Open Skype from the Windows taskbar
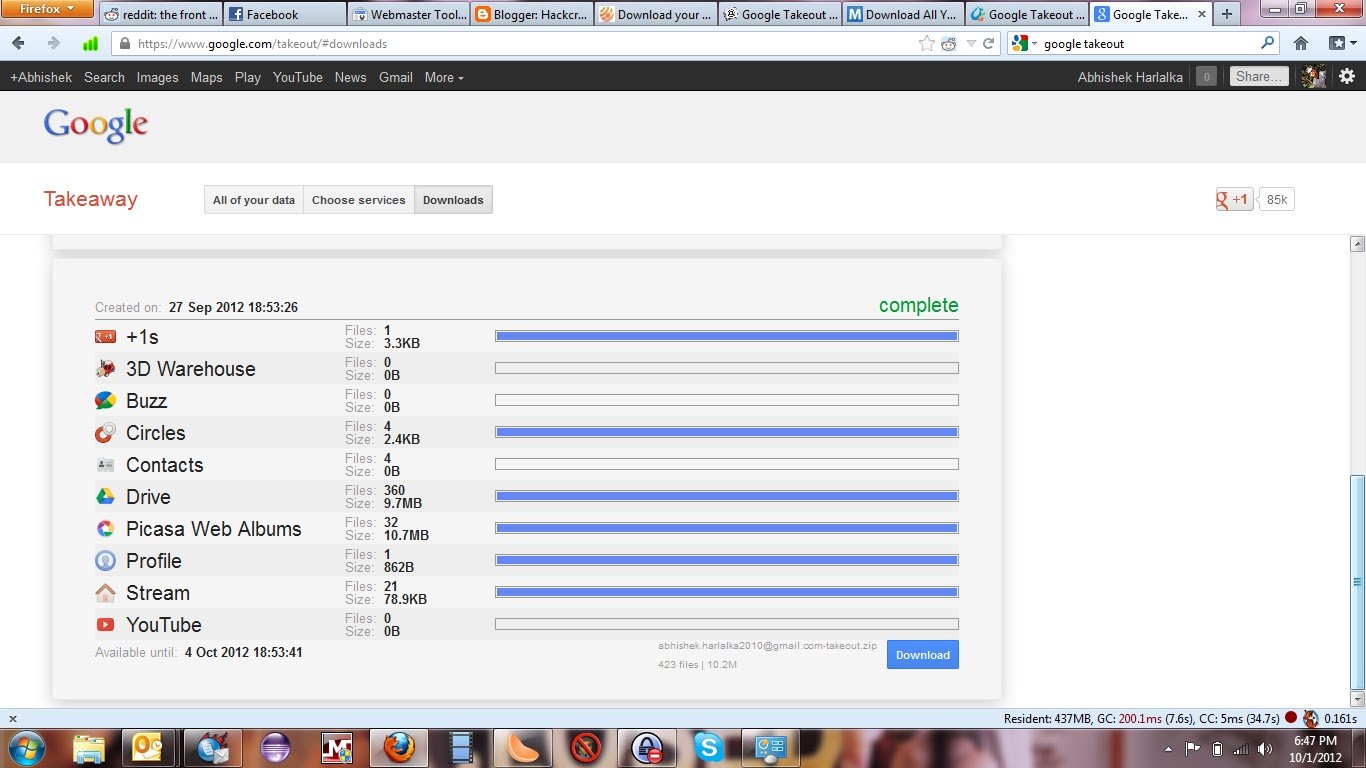The image size is (1366, 768). [710, 747]
